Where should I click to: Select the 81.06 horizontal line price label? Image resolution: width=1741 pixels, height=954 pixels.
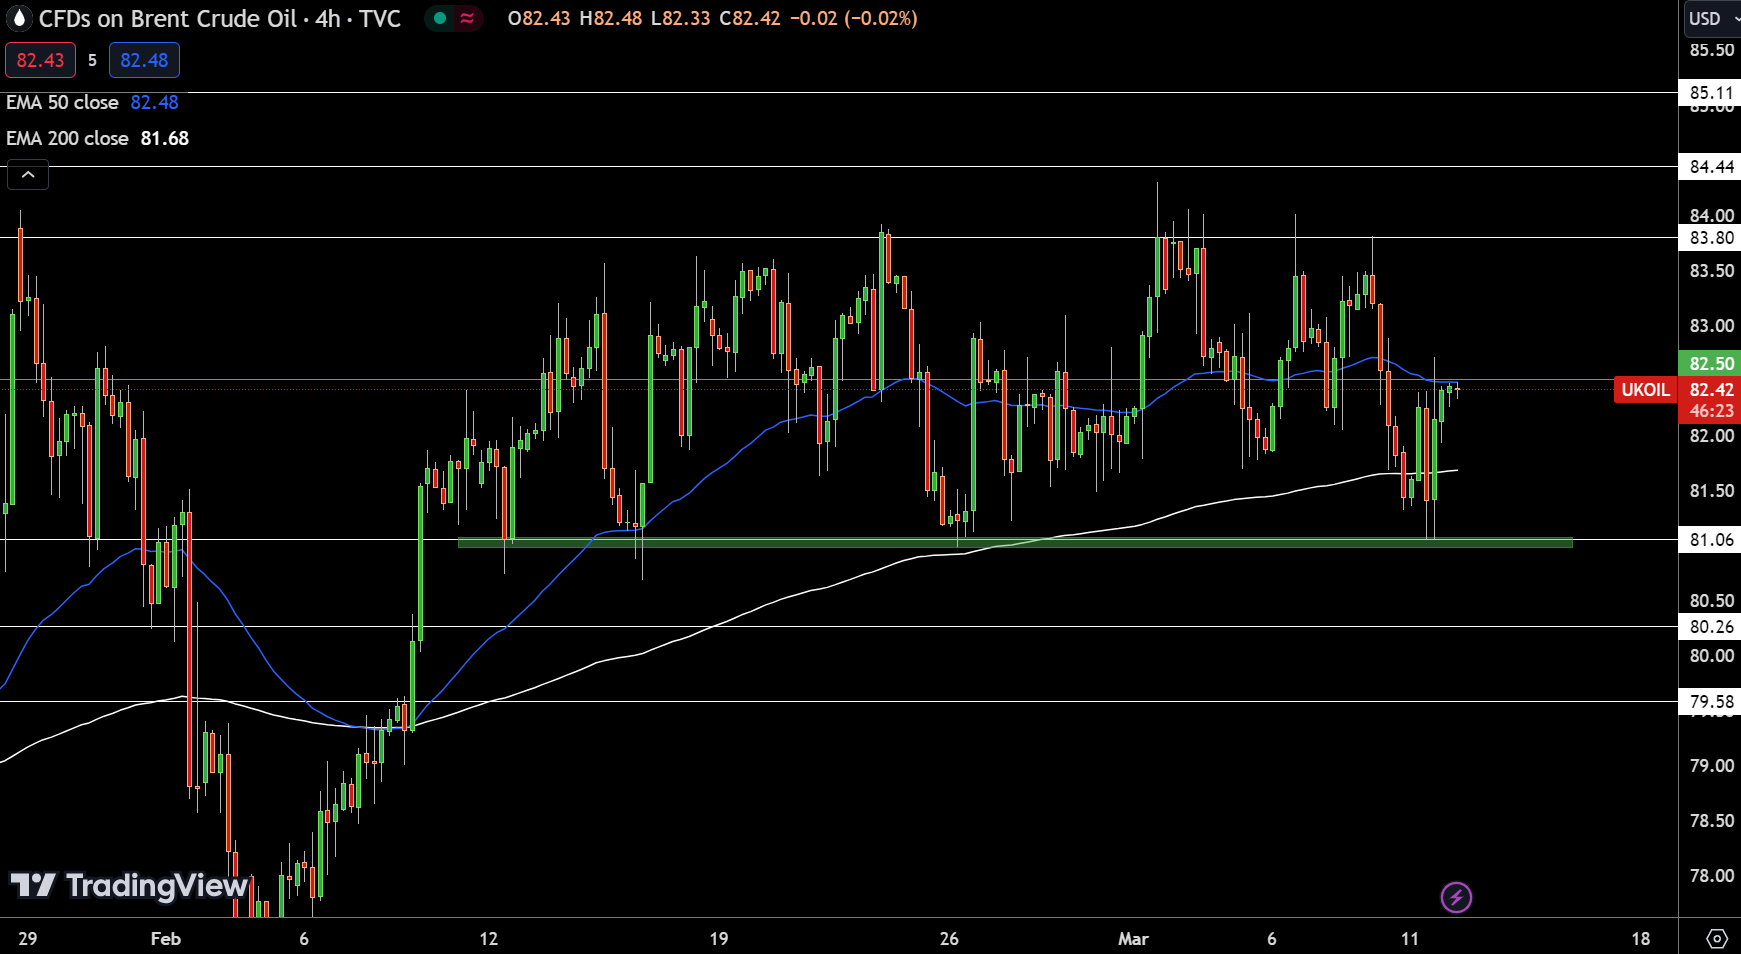click(x=1711, y=540)
